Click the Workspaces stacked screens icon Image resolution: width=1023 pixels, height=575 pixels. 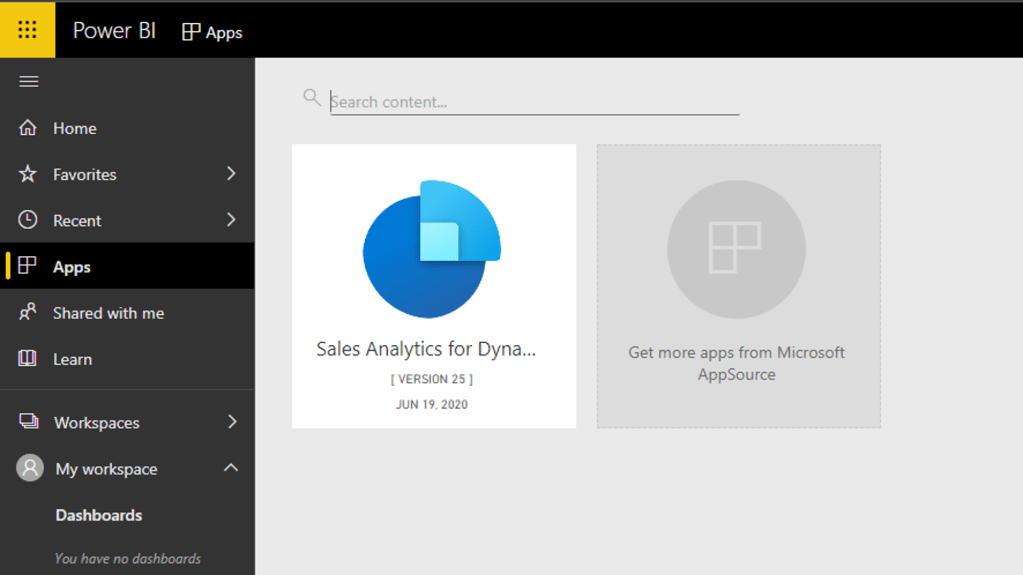tap(29, 422)
